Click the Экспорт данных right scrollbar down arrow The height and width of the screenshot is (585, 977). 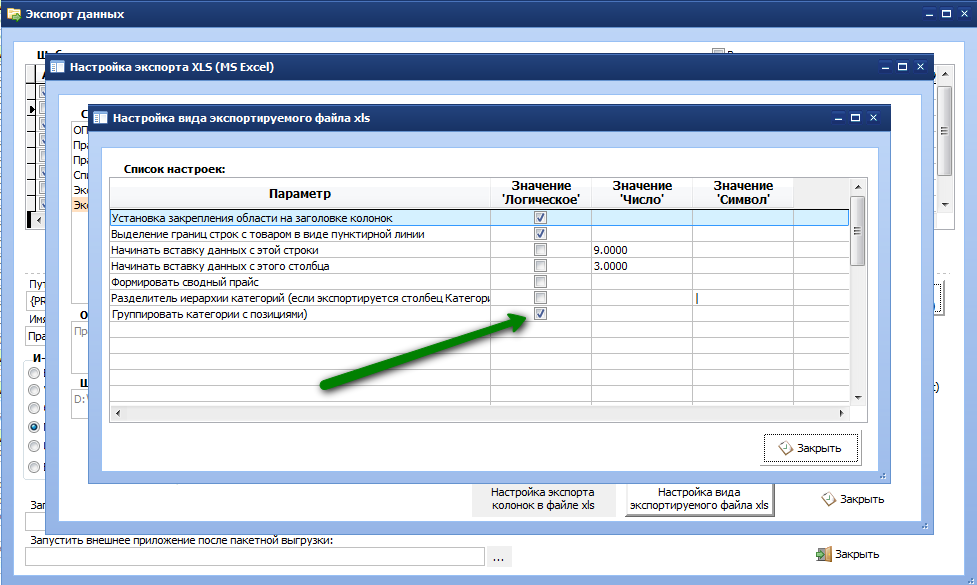(x=945, y=204)
